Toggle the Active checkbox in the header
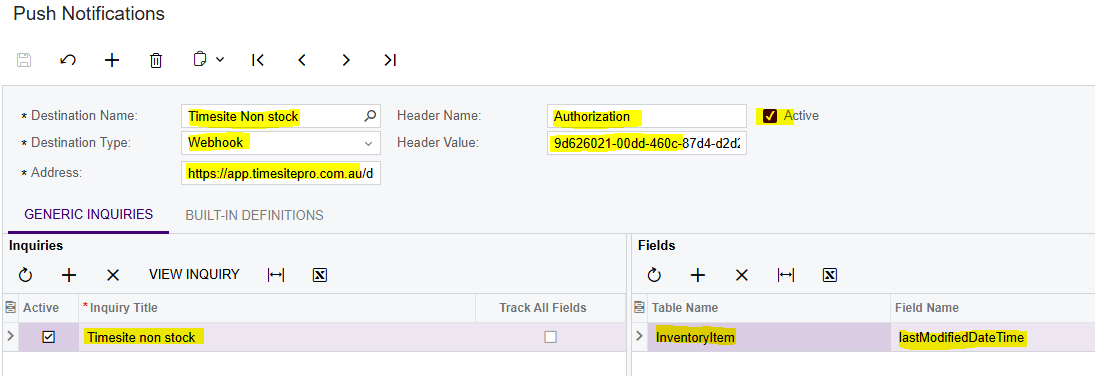Screen dimensions: 1095x376 770,116
